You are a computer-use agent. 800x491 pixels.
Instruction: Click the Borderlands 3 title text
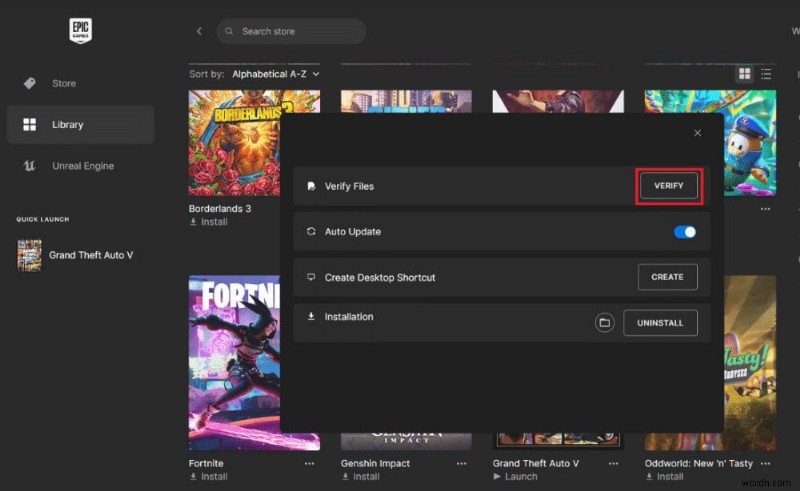tap(220, 209)
